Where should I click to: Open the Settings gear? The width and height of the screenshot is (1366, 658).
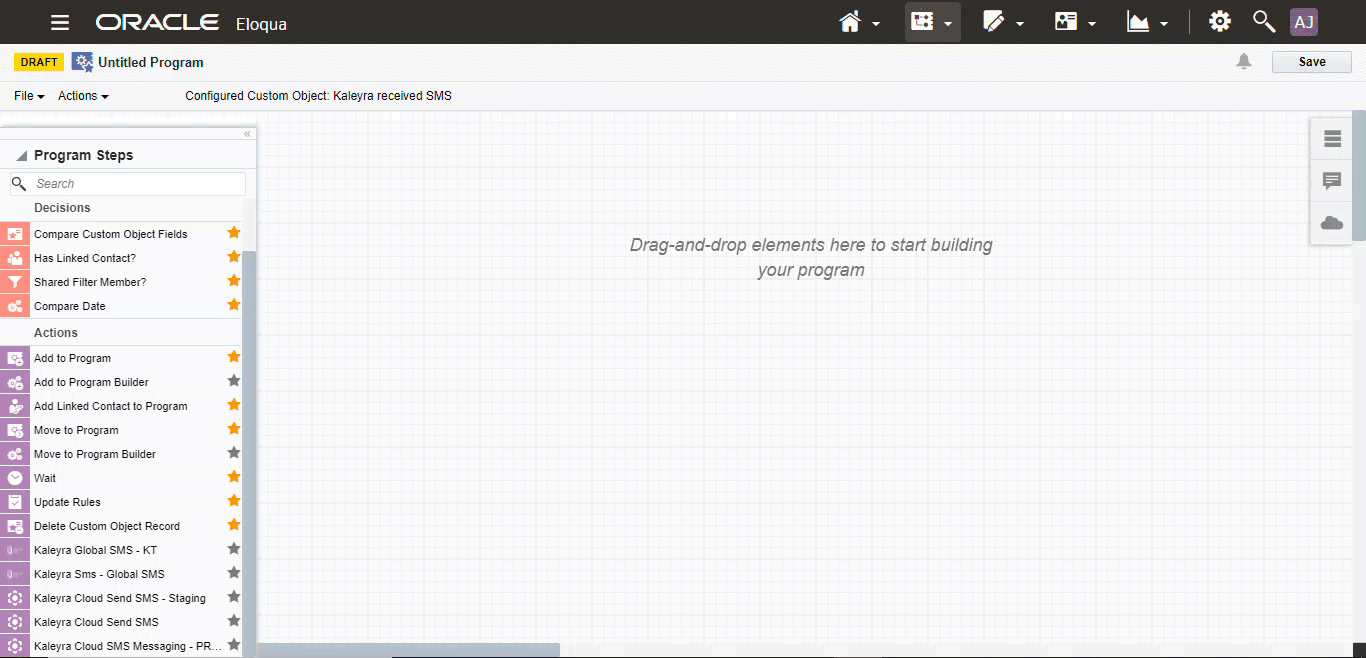point(1219,22)
